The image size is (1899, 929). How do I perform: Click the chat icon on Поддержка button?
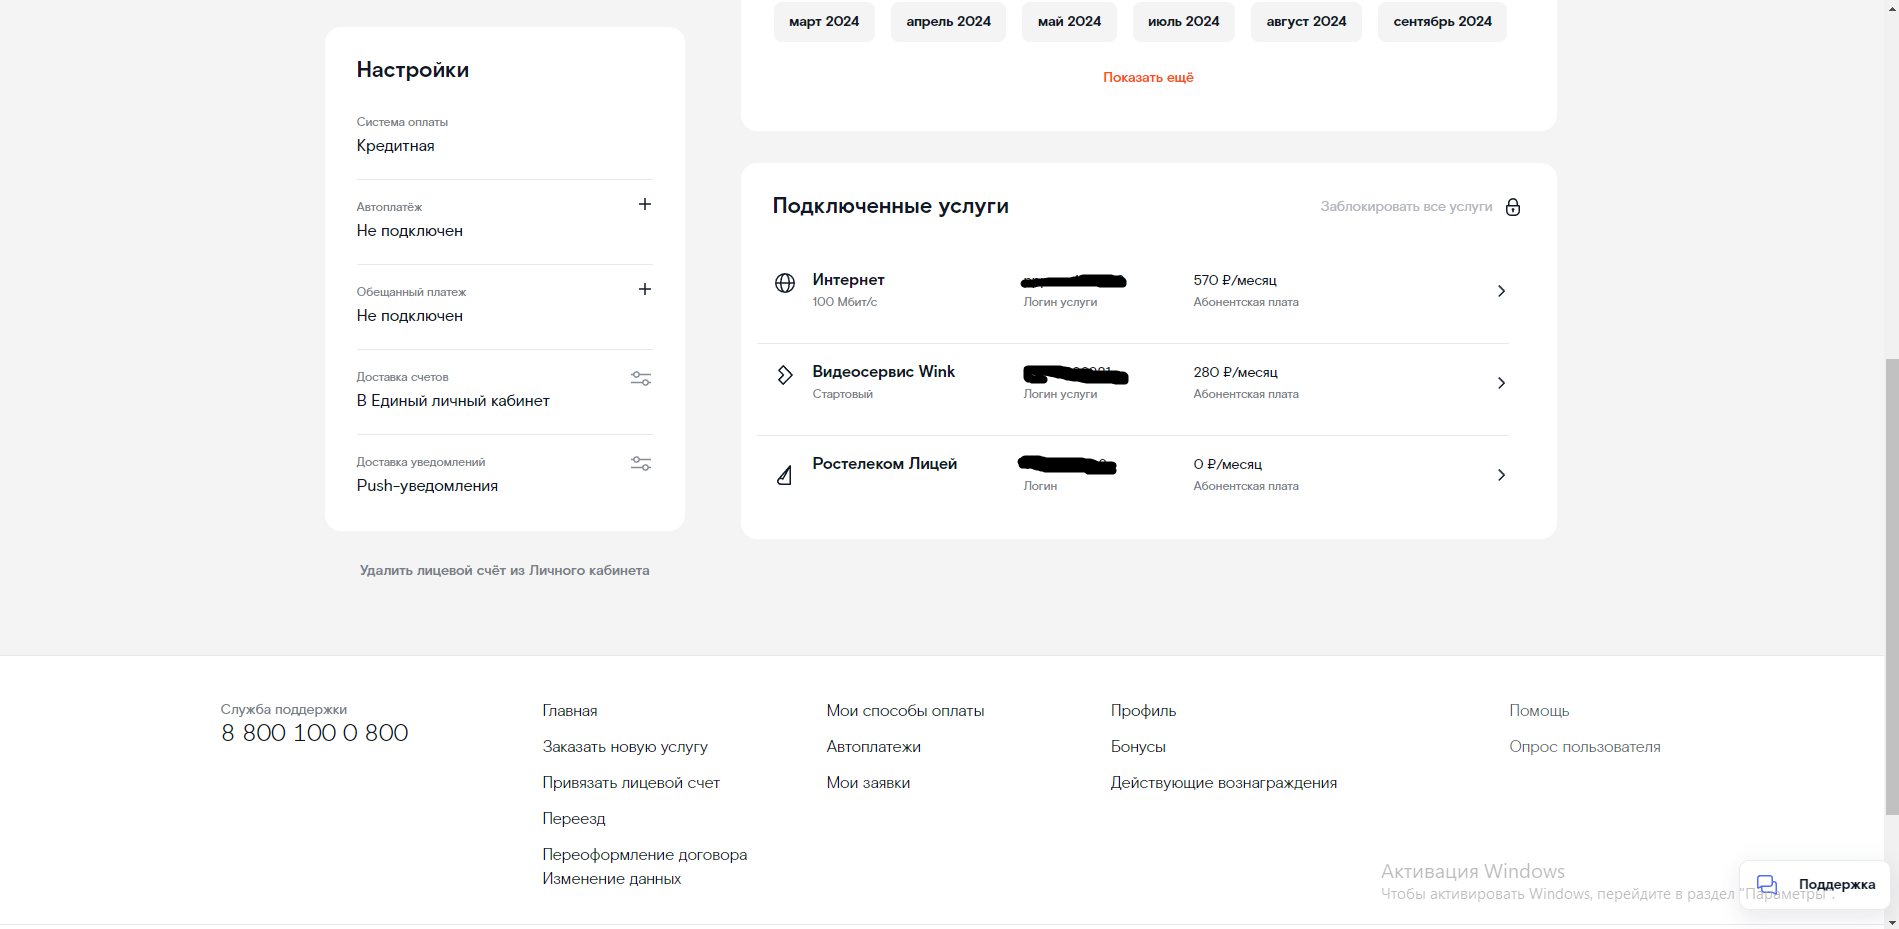1767,885
